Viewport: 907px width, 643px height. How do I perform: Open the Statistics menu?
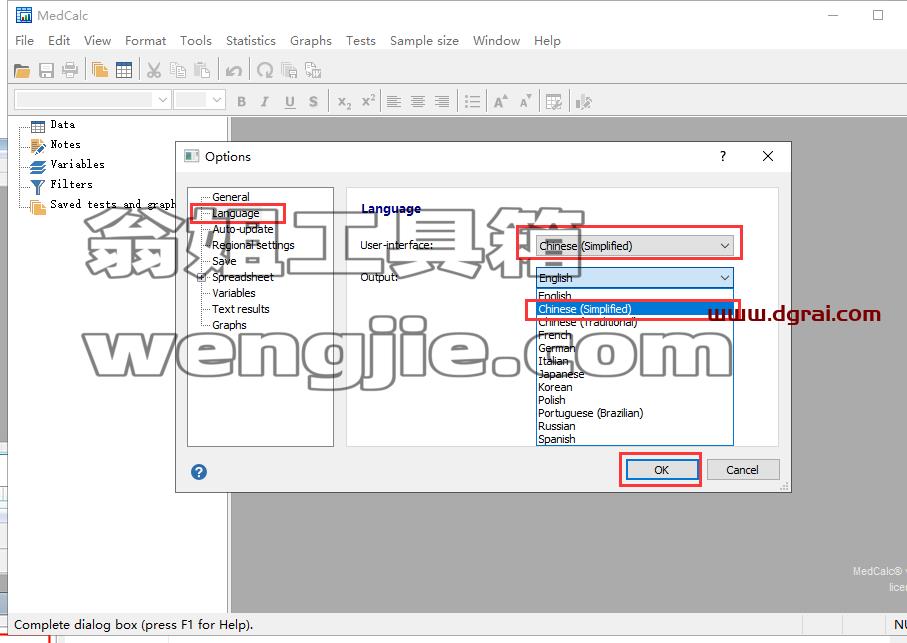tap(250, 40)
